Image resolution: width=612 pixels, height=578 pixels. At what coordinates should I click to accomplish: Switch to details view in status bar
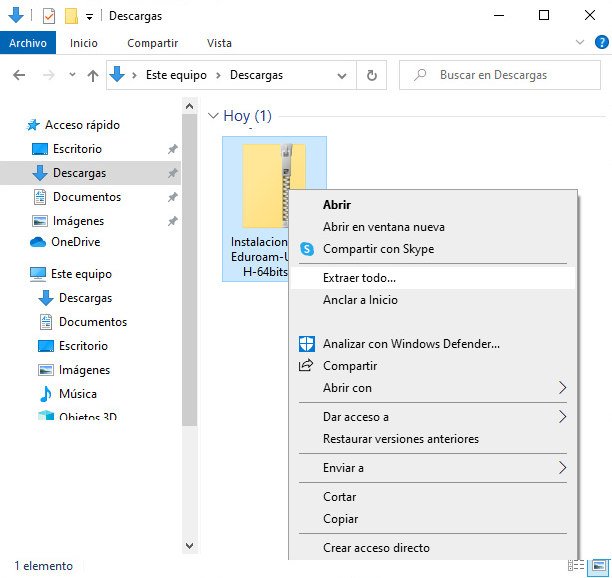(x=576, y=565)
